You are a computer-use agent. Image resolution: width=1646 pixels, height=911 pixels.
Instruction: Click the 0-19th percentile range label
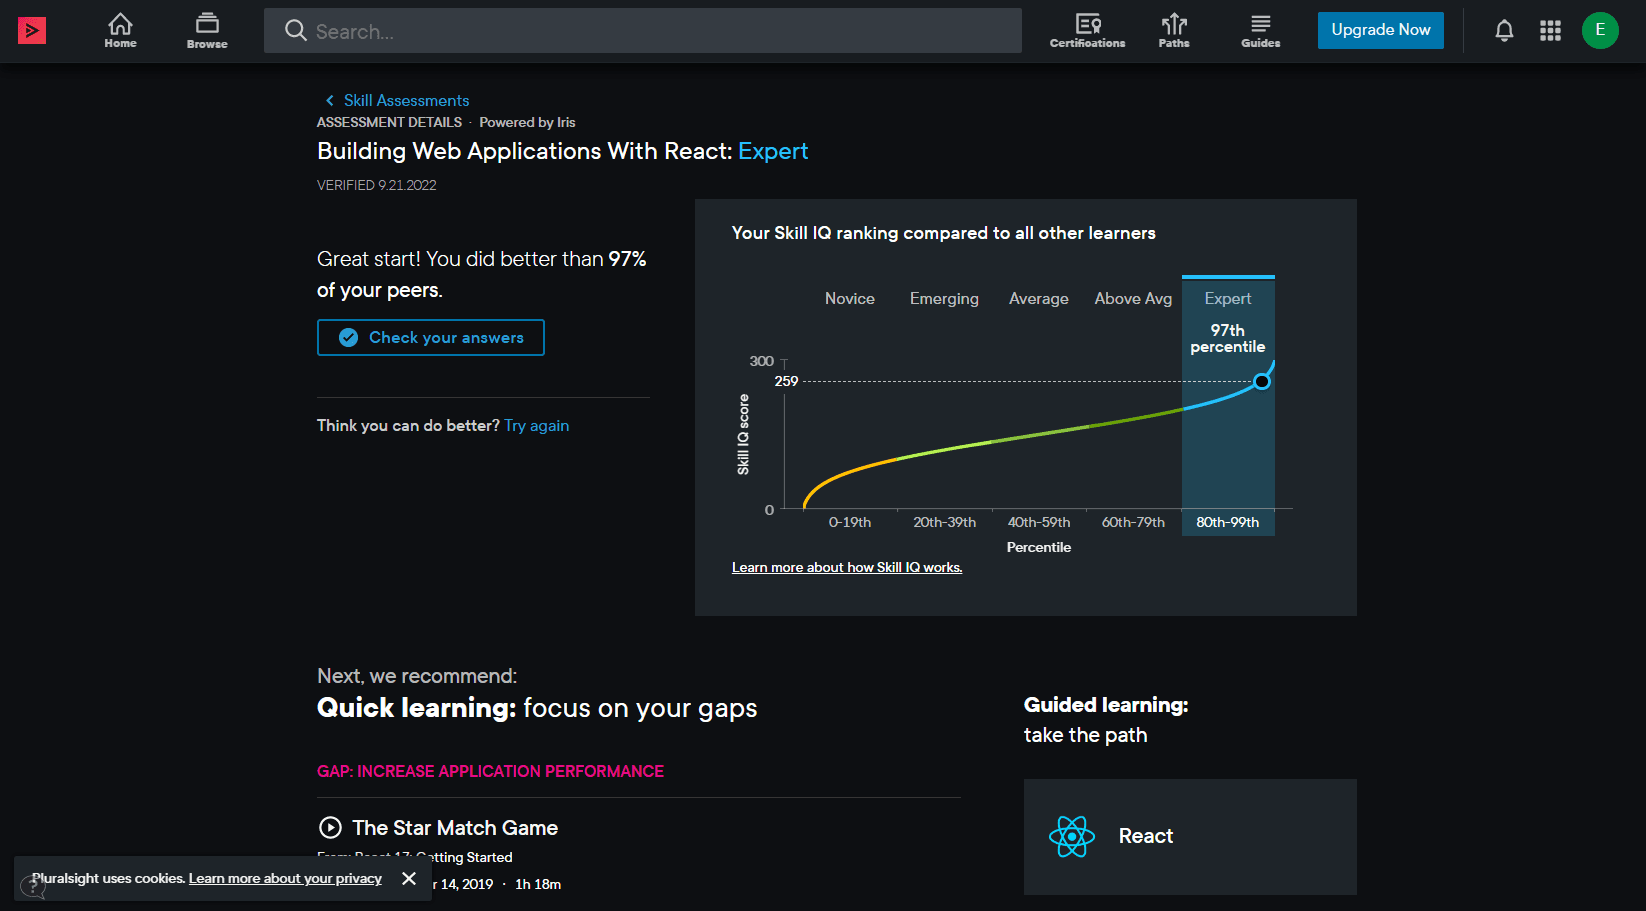click(x=850, y=522)
